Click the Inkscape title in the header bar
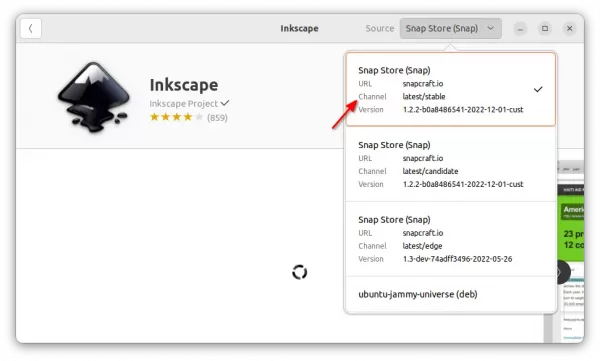The height and width of the screenshot is (361, 600). [299, 28]
